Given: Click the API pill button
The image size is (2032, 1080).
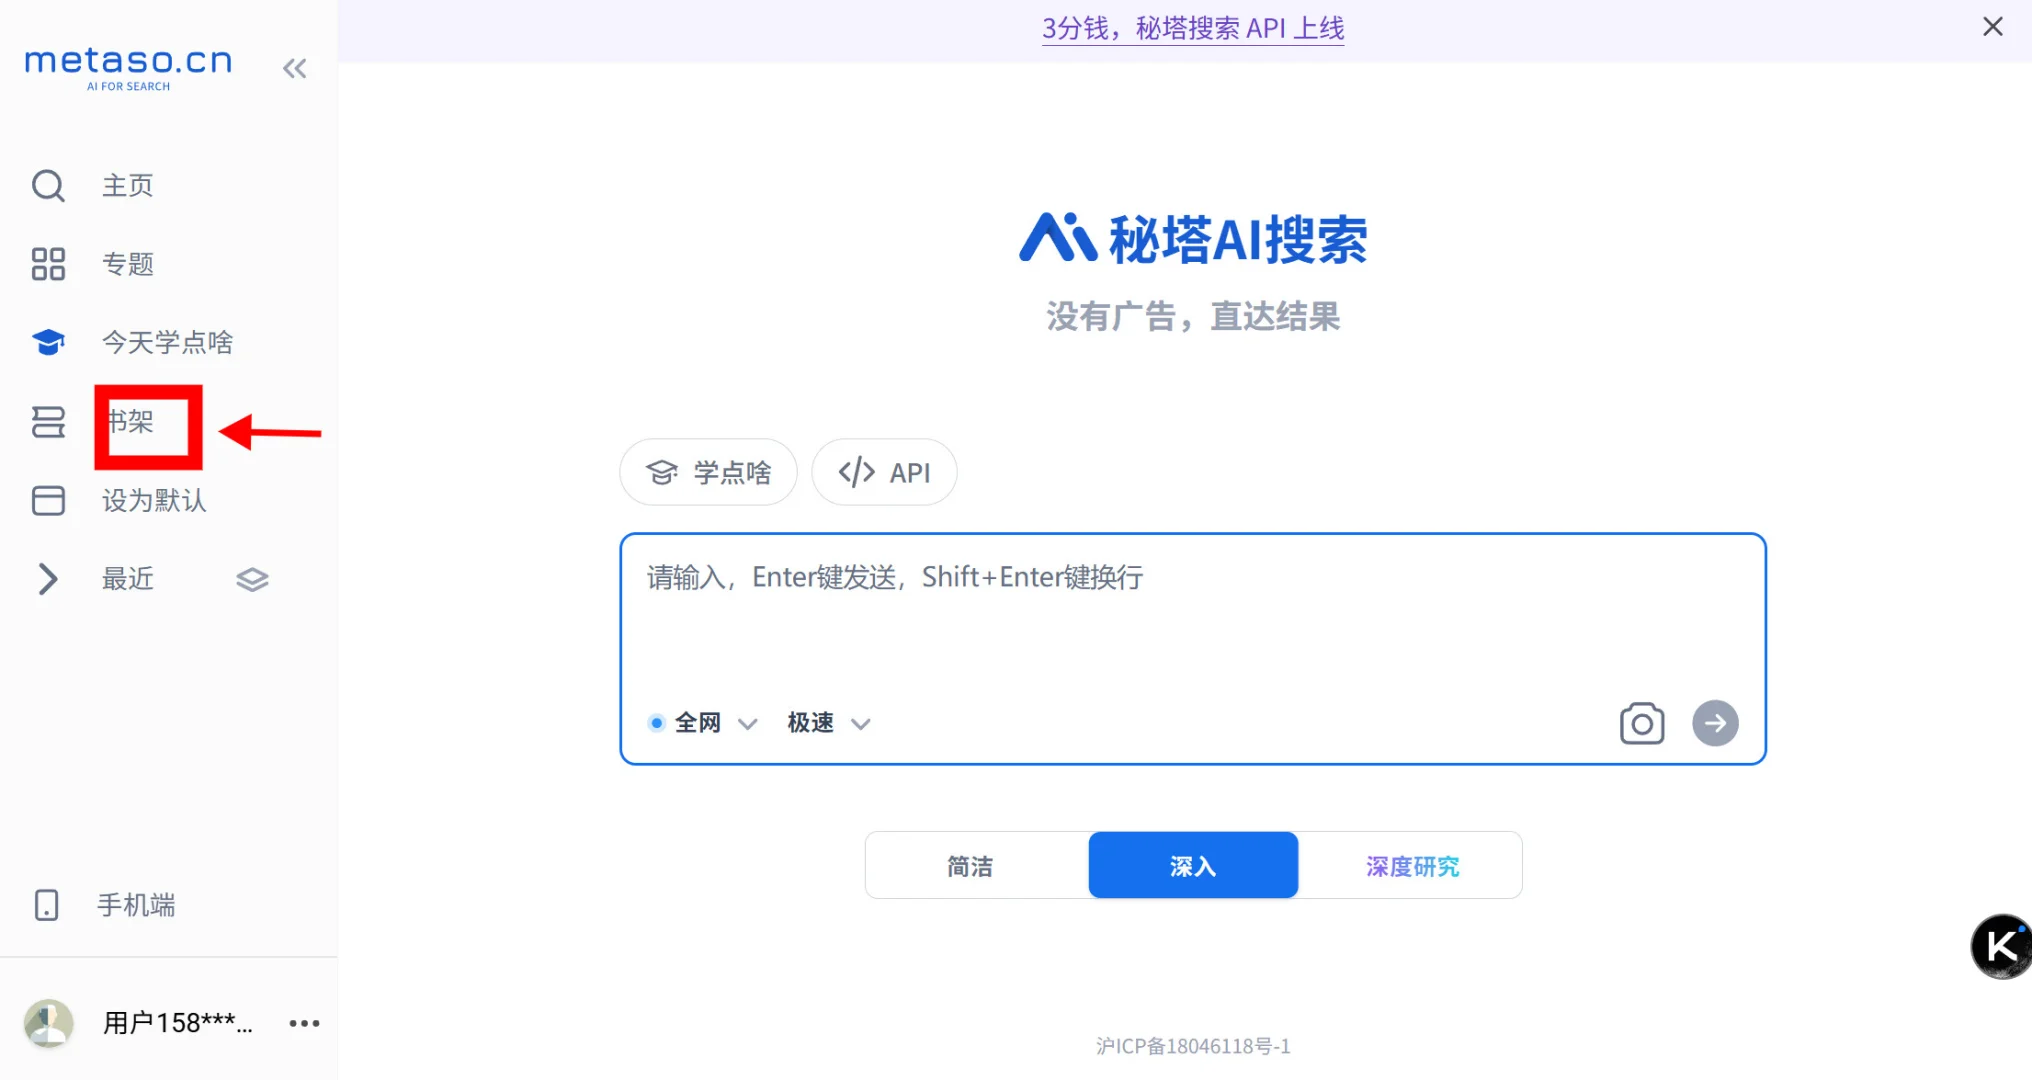Looking at the screenshot, I should click(x=884, y=472).
